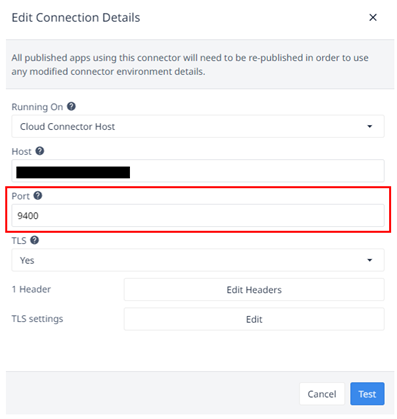Click the question mark icon next to Port
The height and width of the screenshot is (419, 397).
[x=38, y=195]
